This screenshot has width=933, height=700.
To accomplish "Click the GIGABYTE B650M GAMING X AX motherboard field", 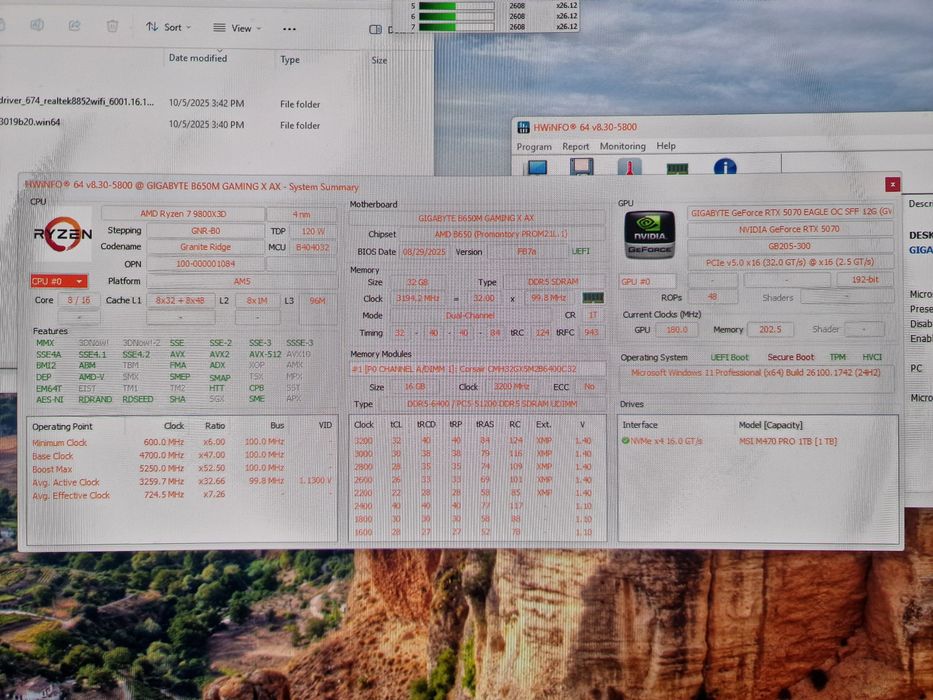I will pos(476,218).
